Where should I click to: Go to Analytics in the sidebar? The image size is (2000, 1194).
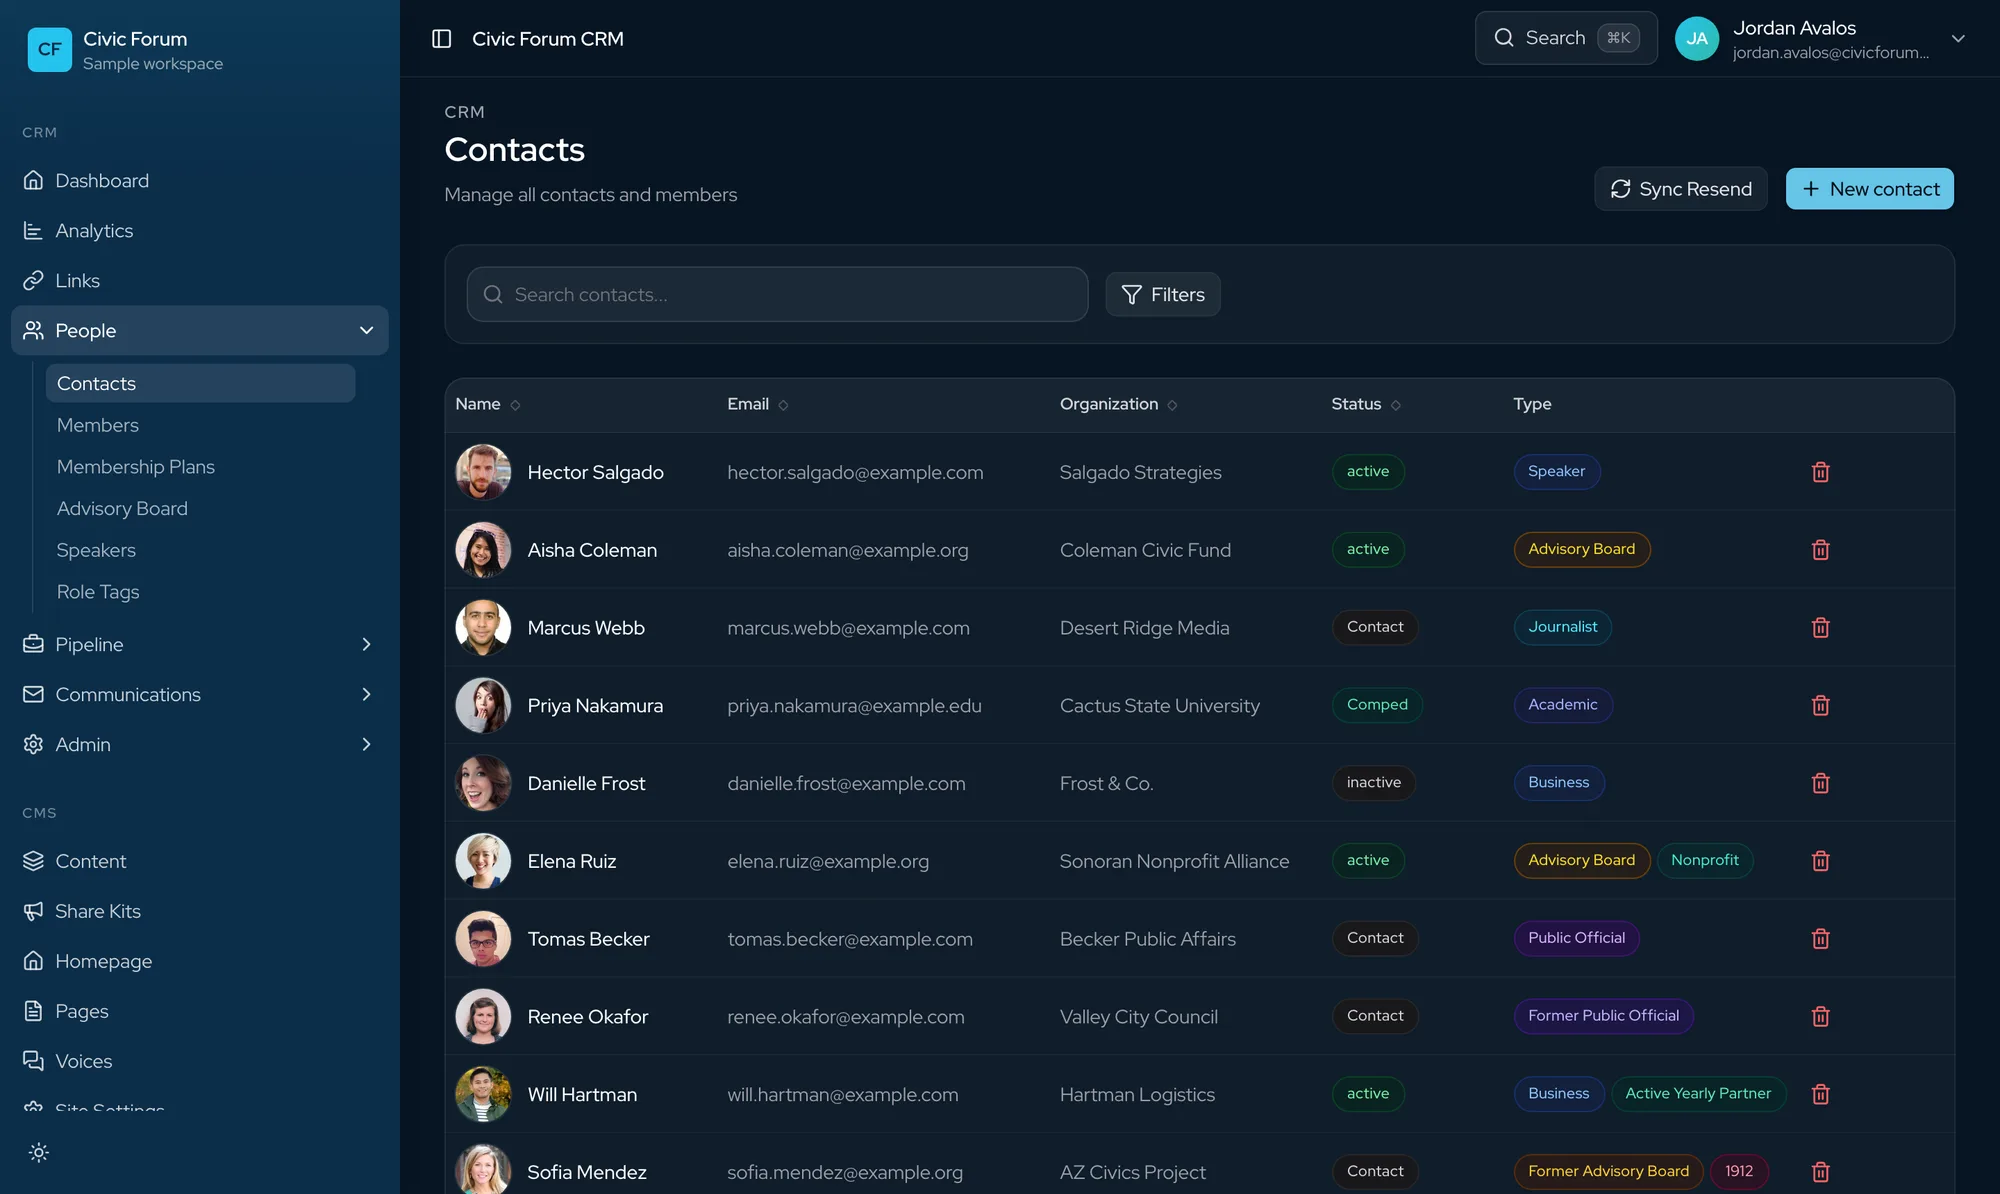pos(200,230)
